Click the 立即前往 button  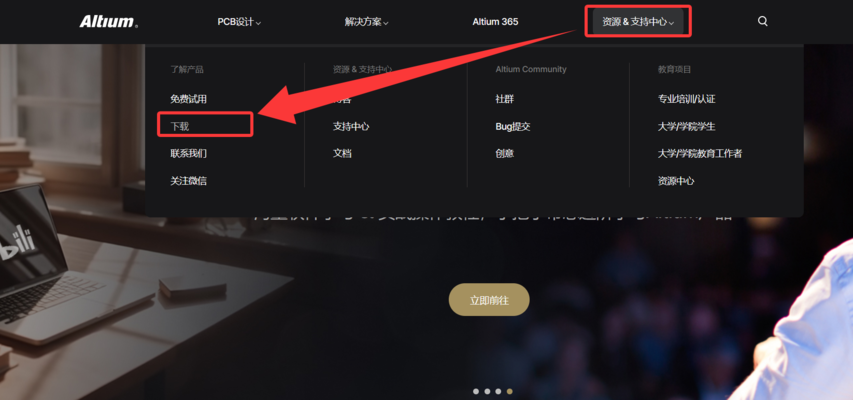[489, 300]
